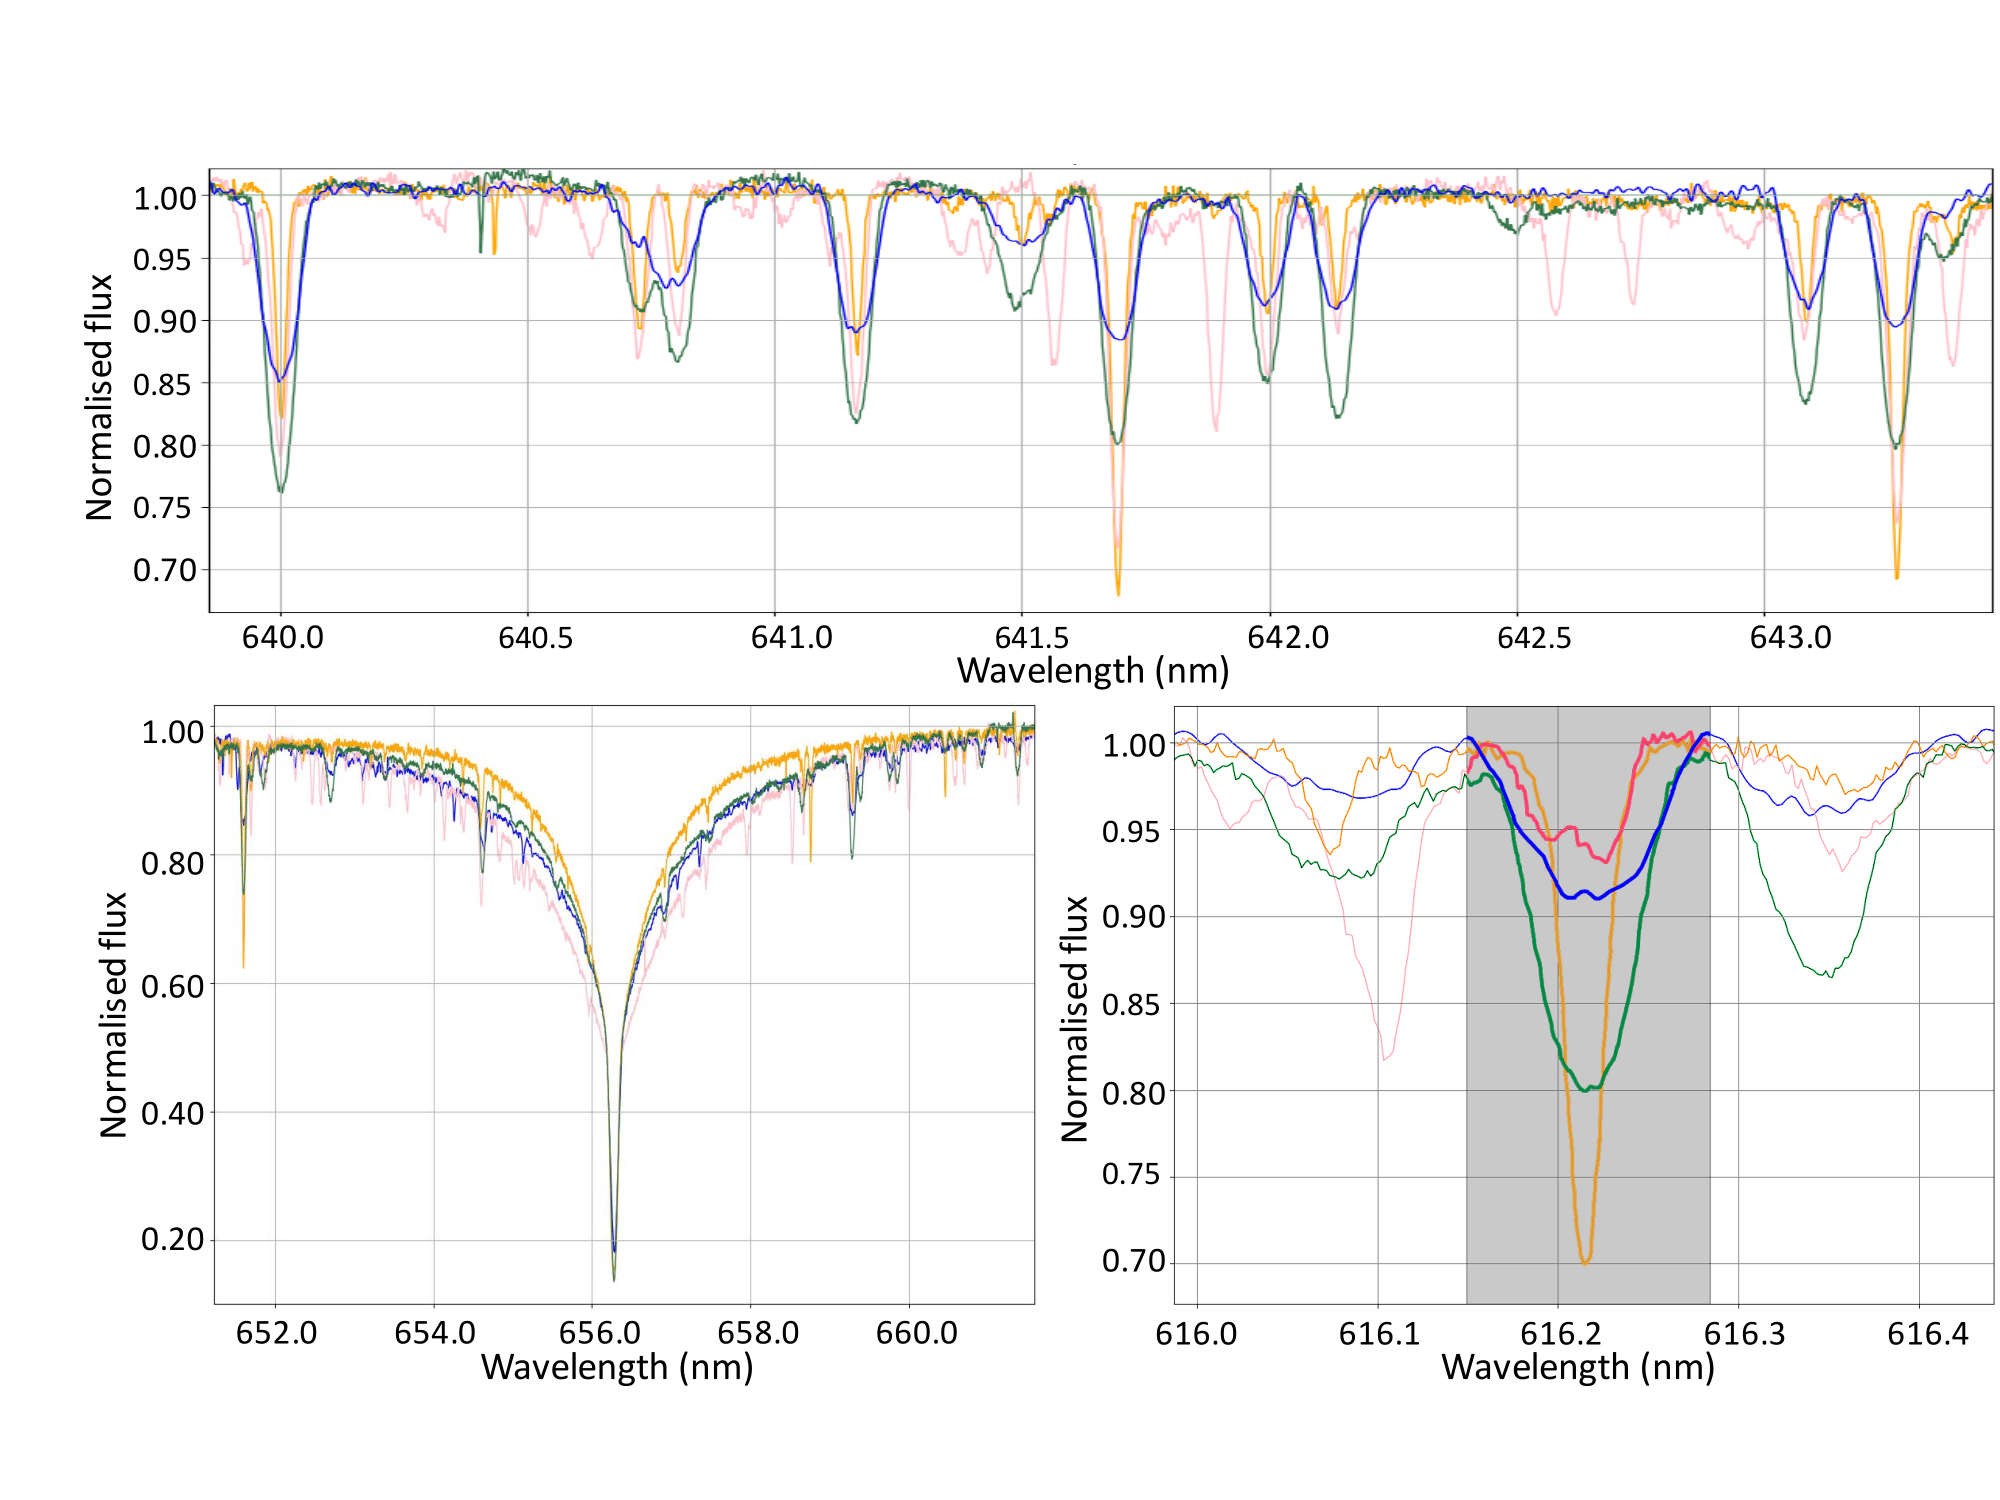Click the top plot's Normalised flux axis label
This screenshot has height=1500, width=2000.
coord(99,397)
